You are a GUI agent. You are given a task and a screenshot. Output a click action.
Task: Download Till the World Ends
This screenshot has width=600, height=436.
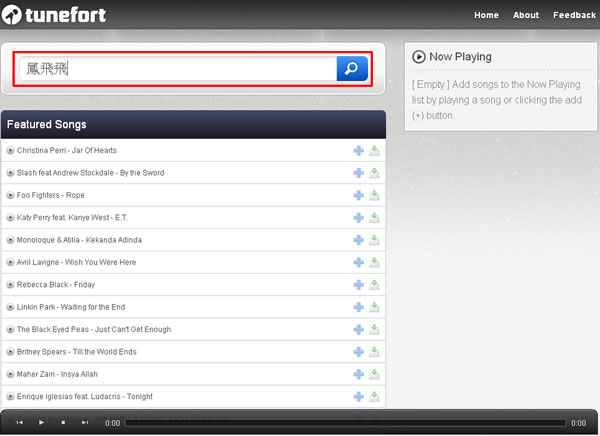374,352
